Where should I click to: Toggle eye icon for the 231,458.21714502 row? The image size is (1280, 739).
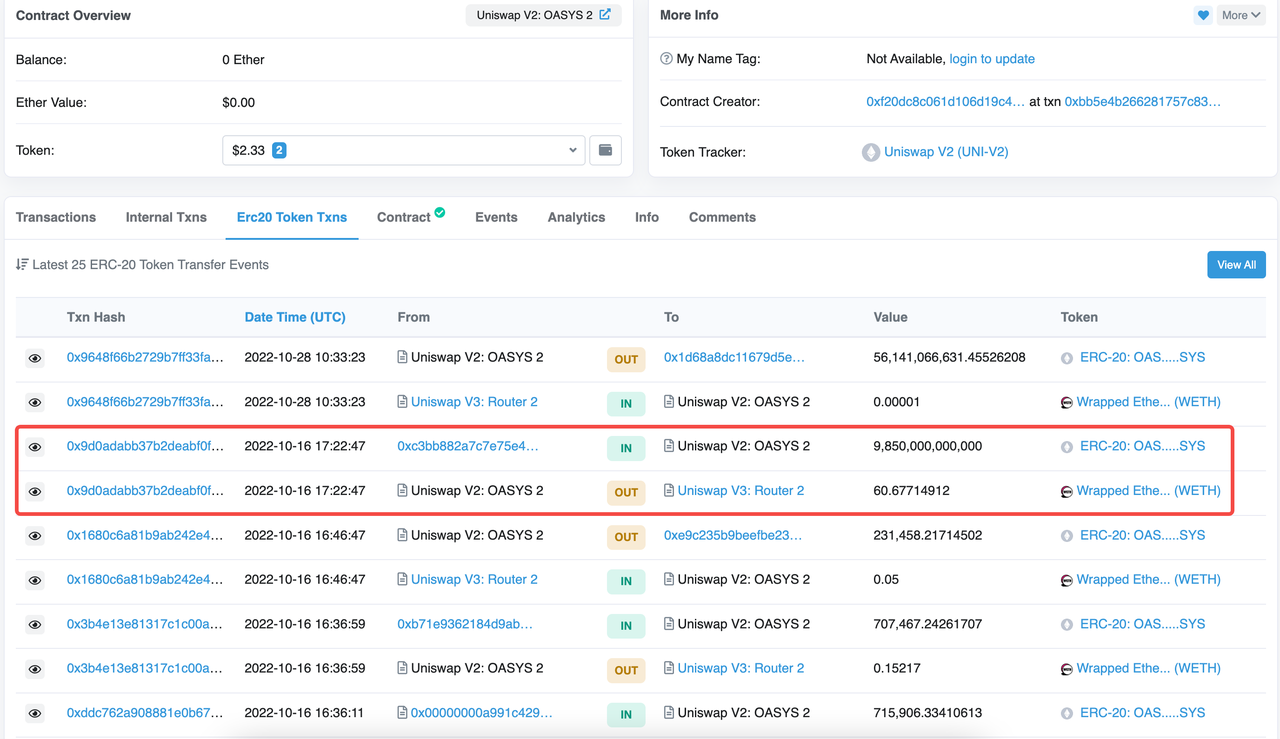pos(35,536)
